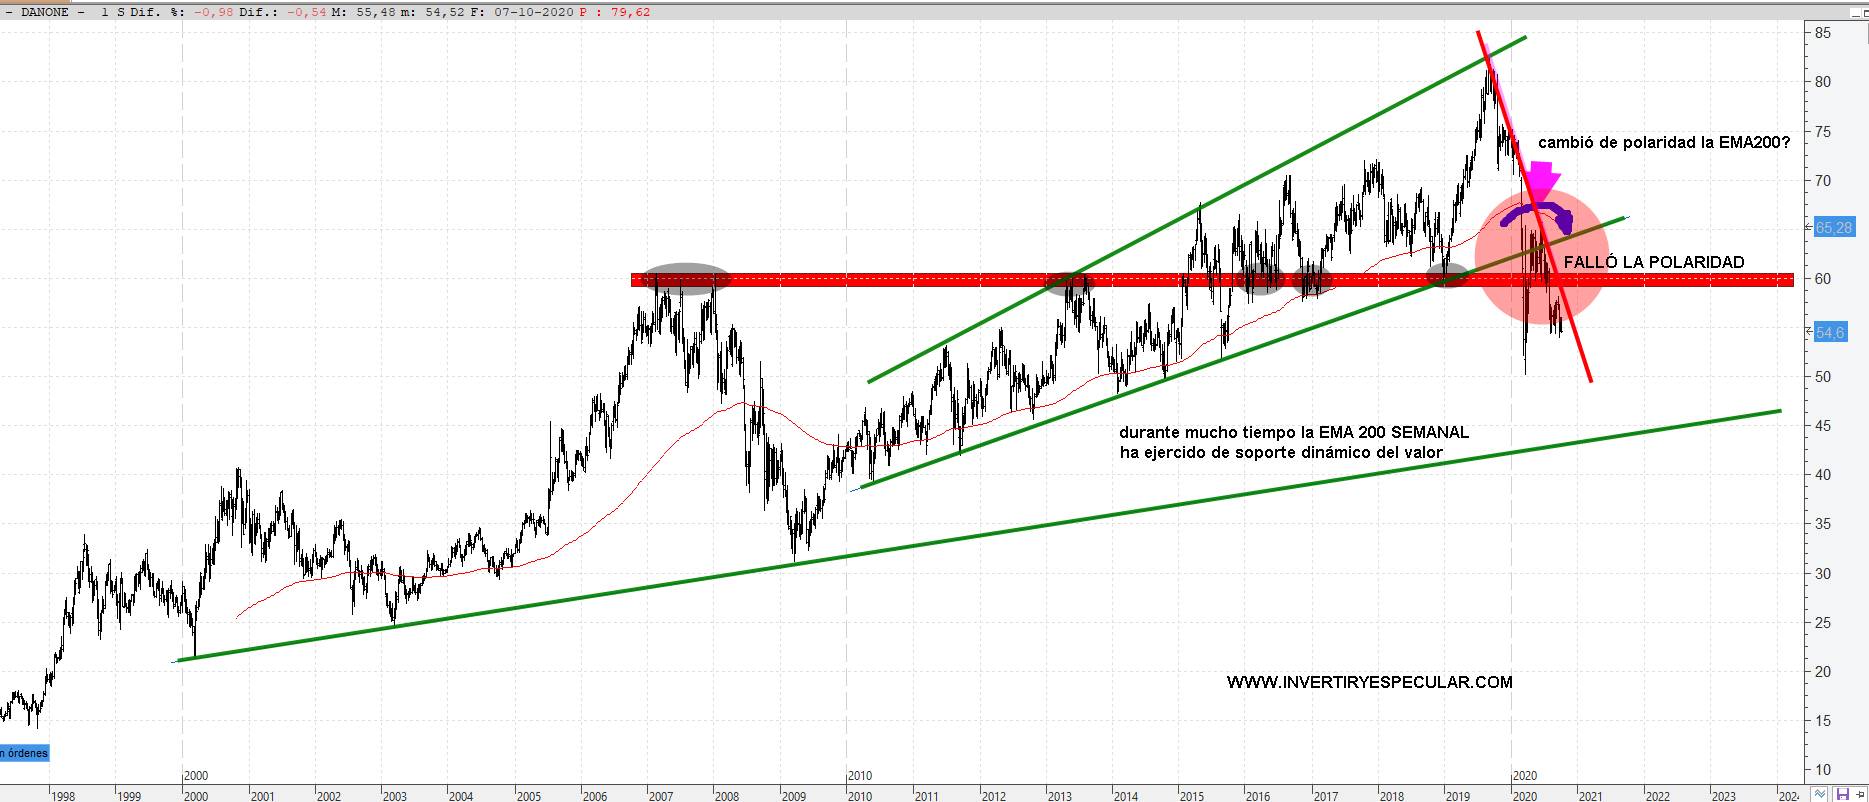Image resolution: width=1869 pixels, height=802 pixels.
Task: Click the blue 'órdenes' tab at bottom left
Action: [x=25, y=753]
